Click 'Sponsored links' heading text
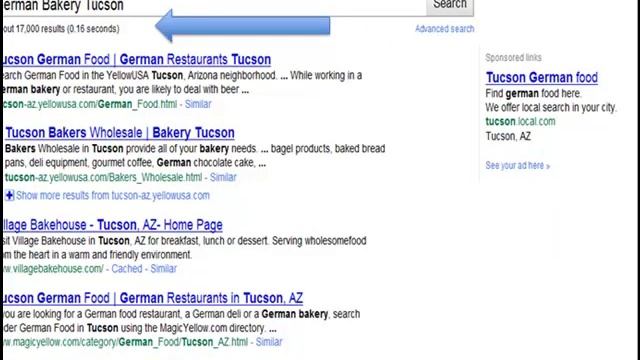Image resolution: width=640 pixels, height=360 pixels. 513,58
